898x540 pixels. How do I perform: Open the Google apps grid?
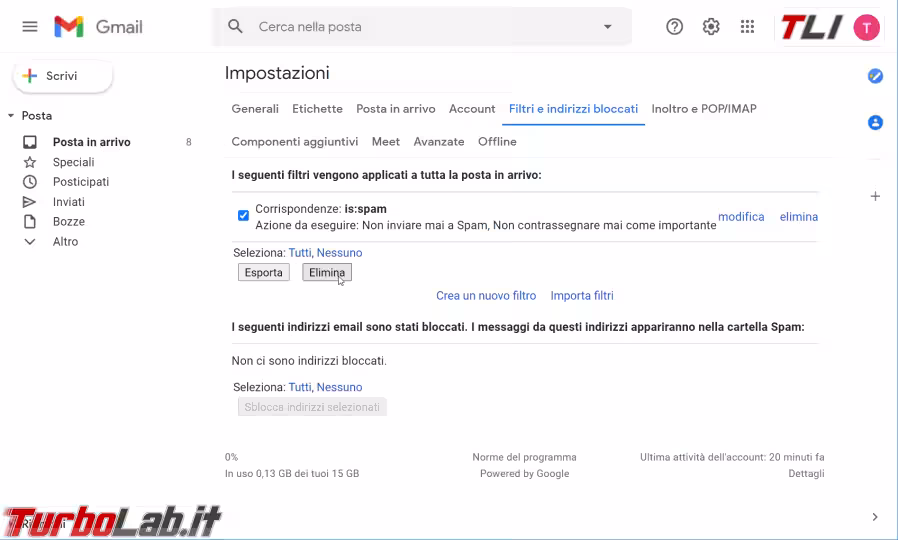747,27
